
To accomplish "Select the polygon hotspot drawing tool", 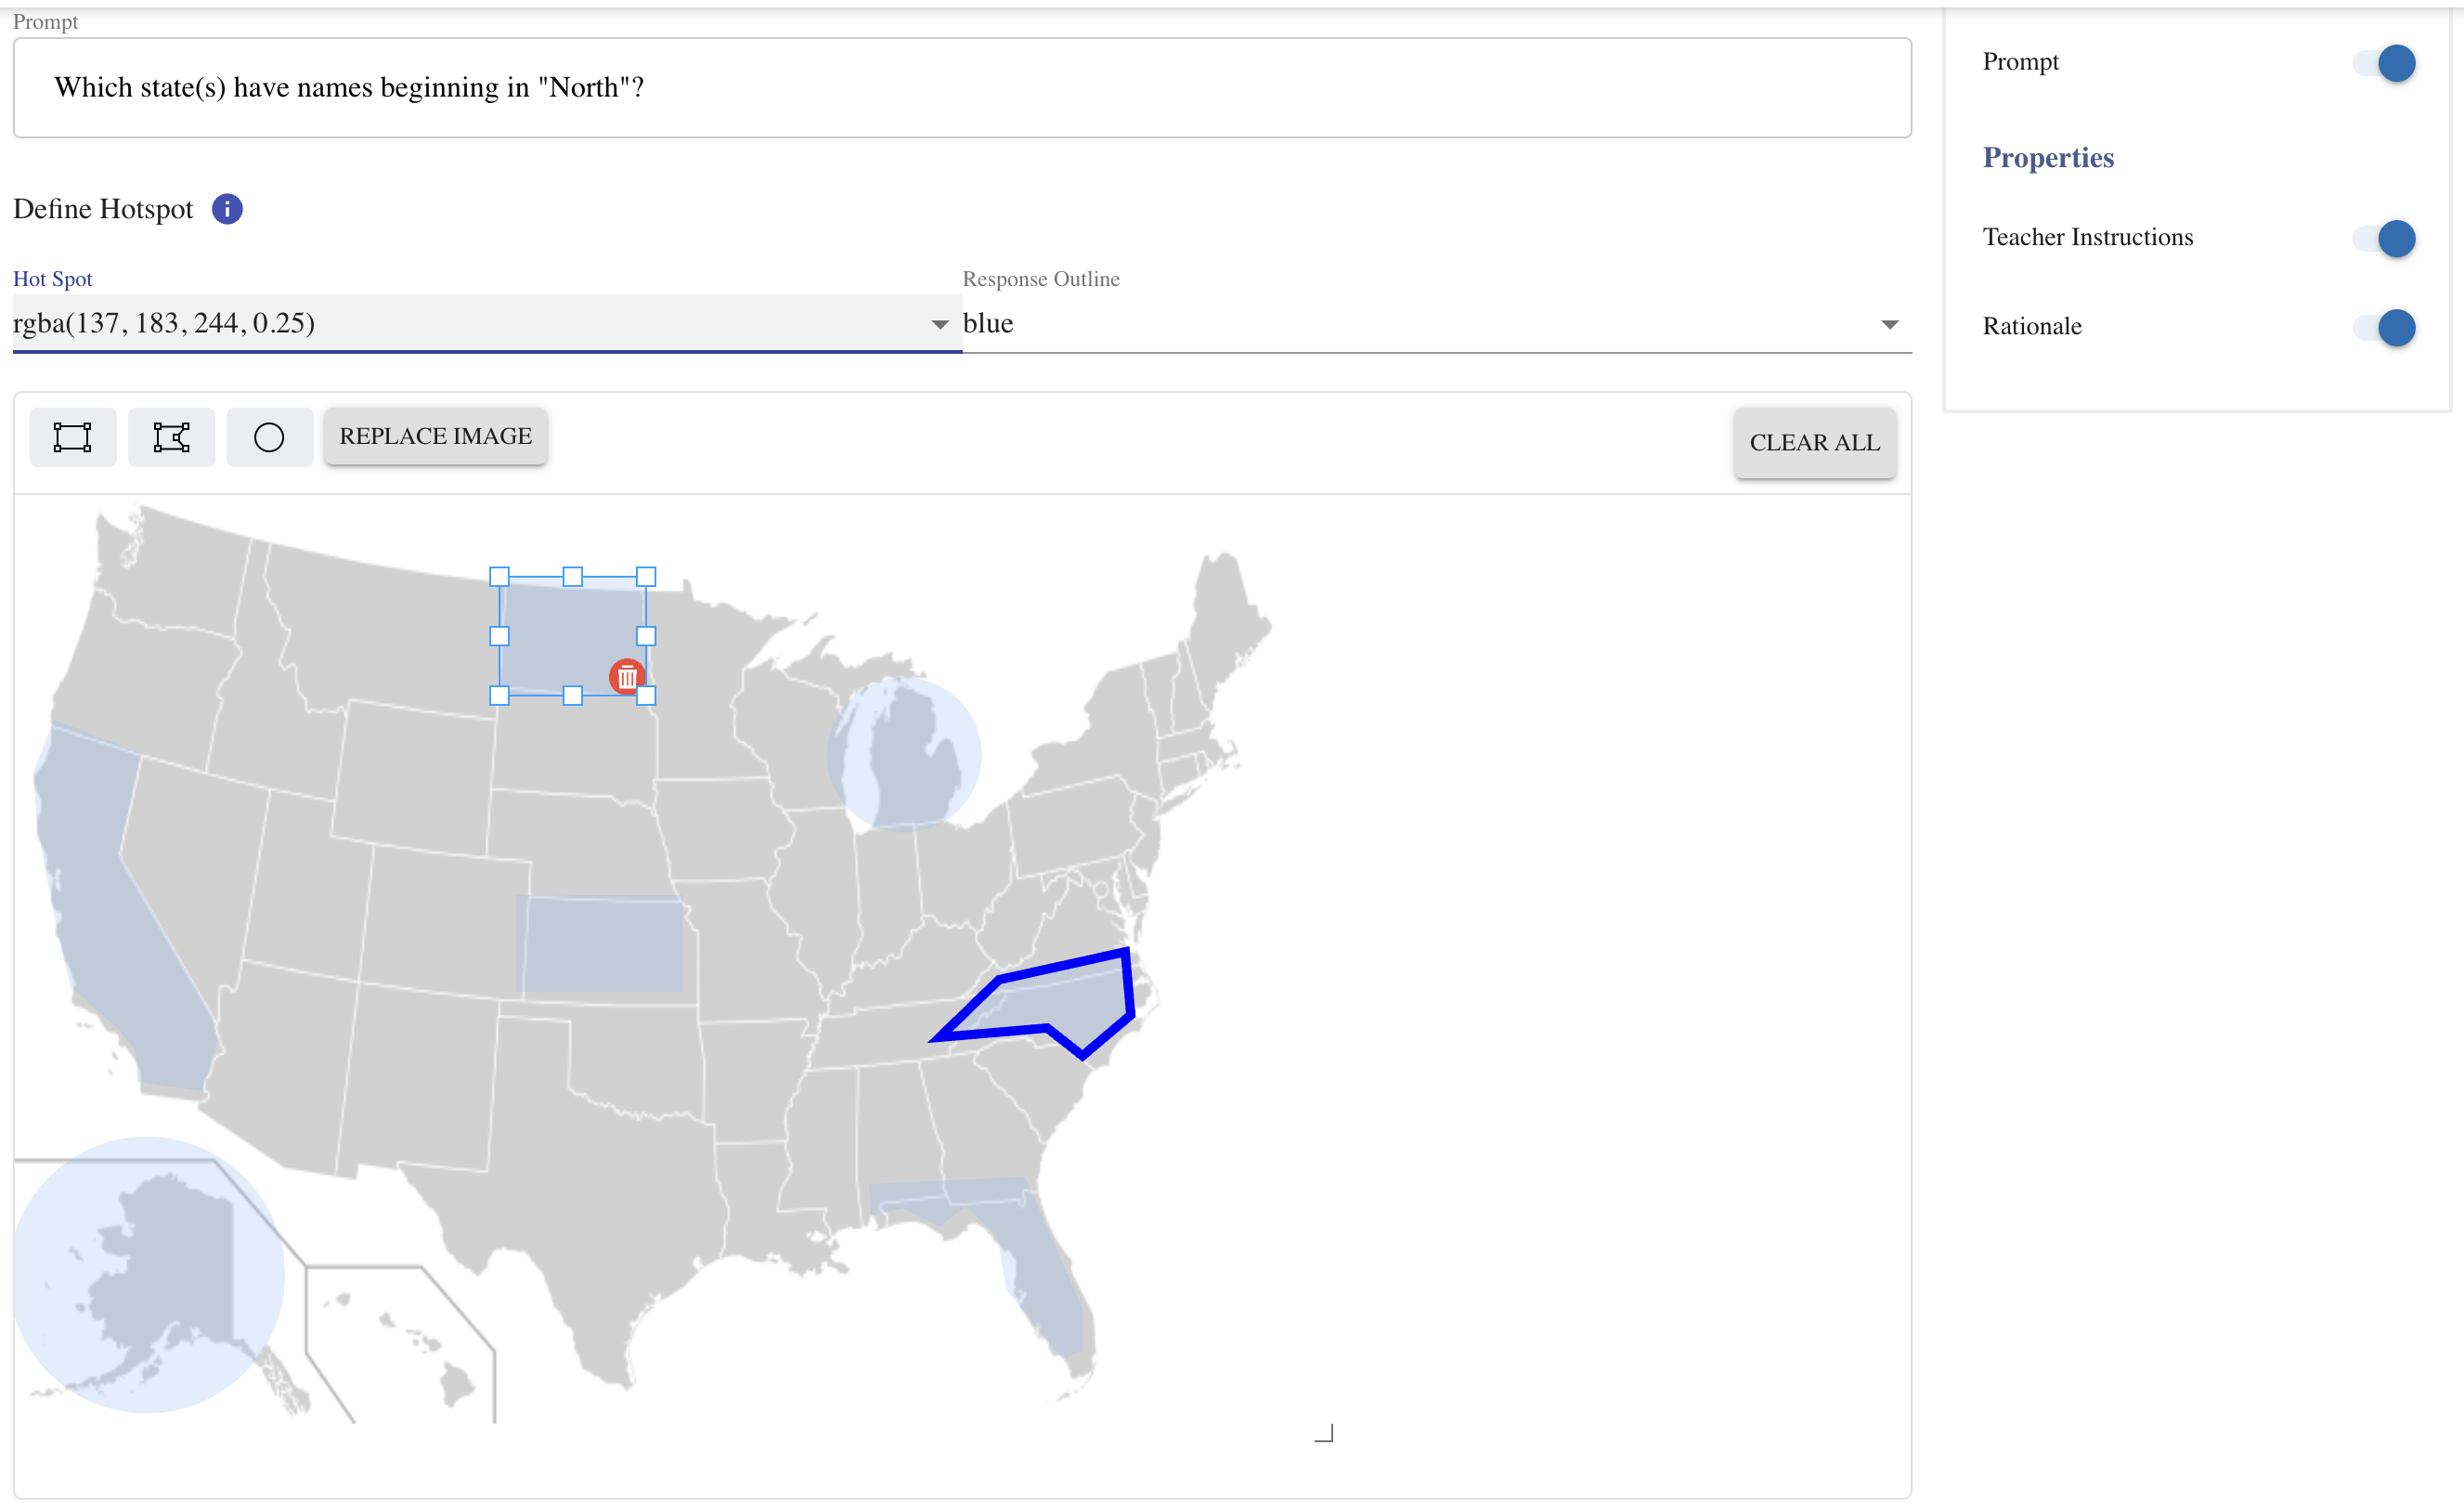I will 171,437.
